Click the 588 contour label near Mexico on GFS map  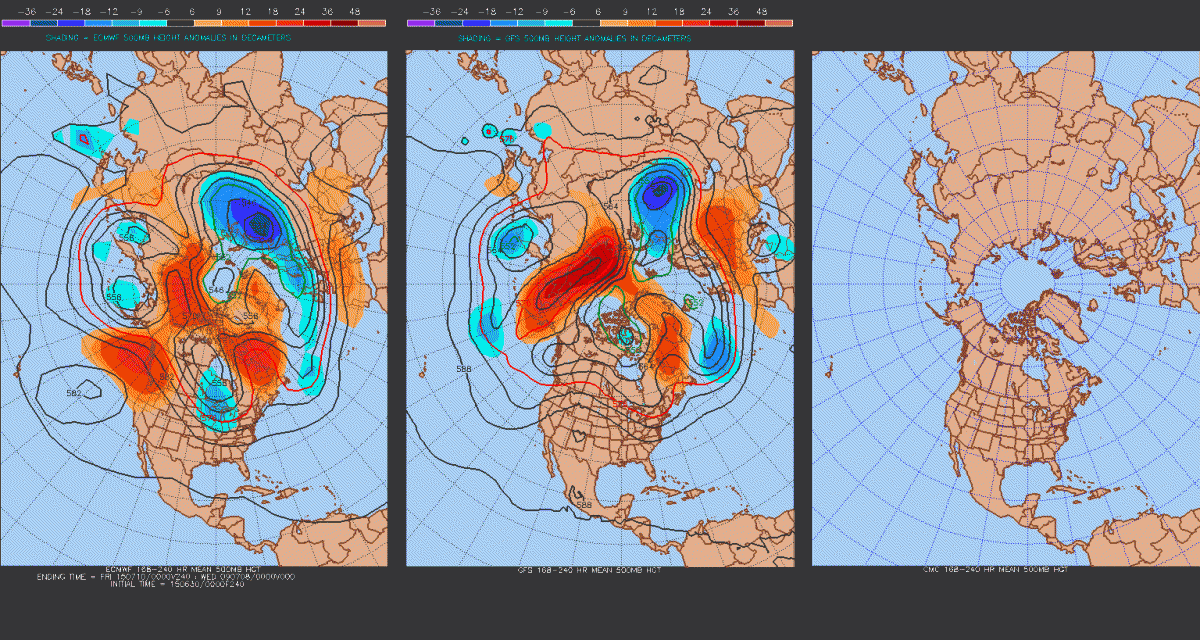(585, 505)
